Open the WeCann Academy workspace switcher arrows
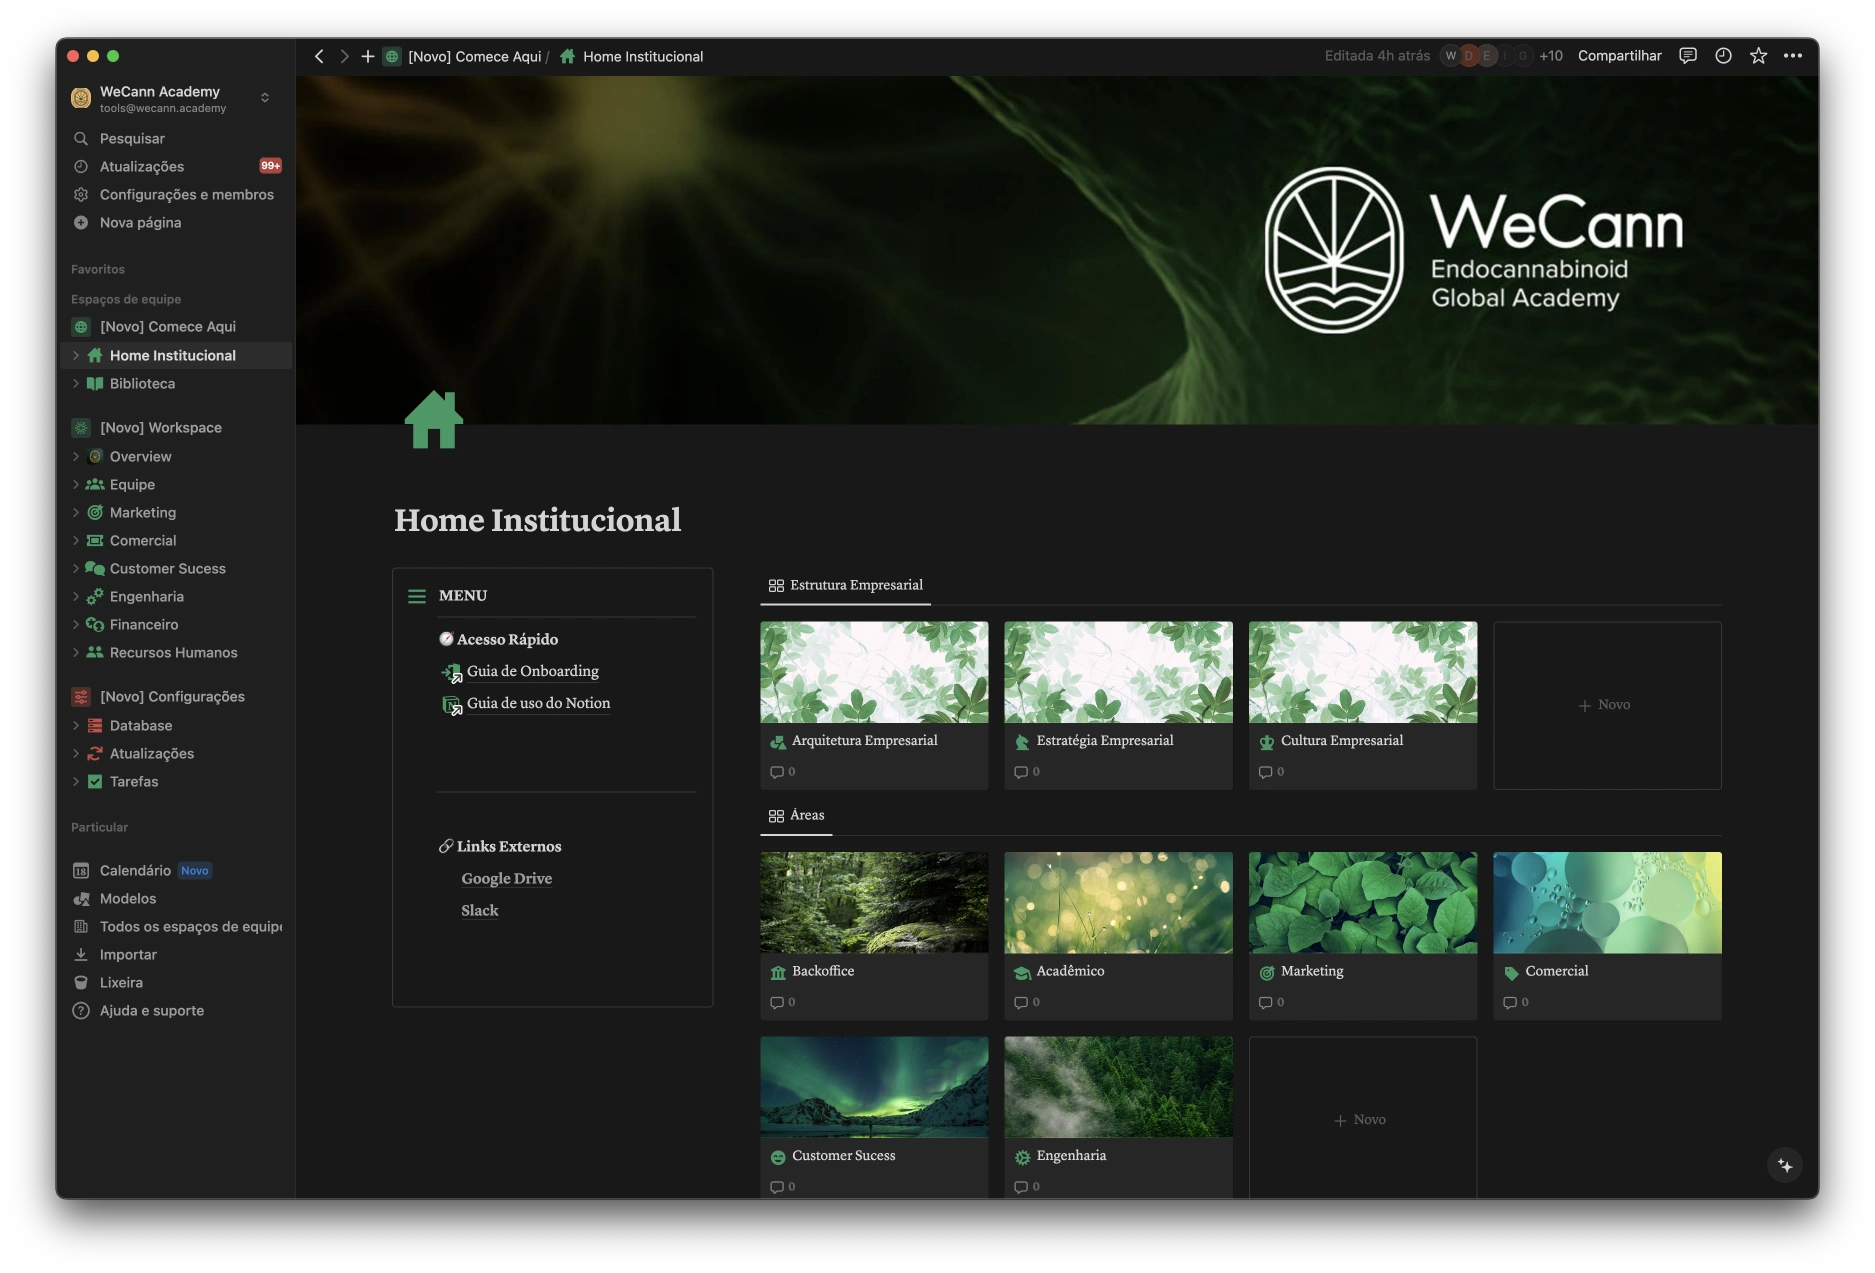Image resolution: width=1875 pixels, height=1273 pixels. pos(265,98)
